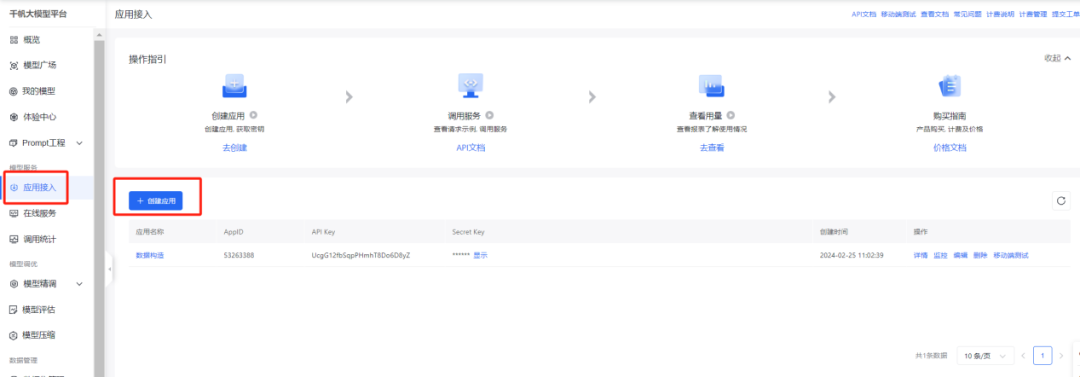Click the sidebar vertical scrollbar
This screenshot has width=1080, height=377.
[x=99, y=207]
